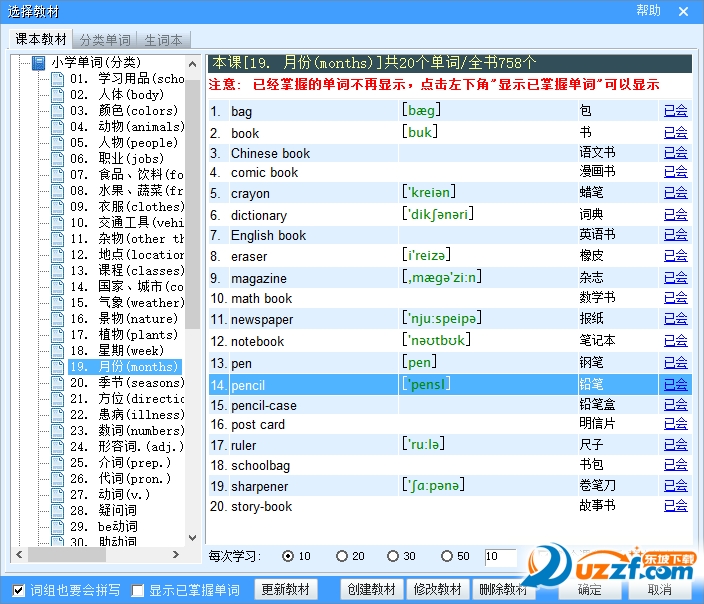Image resolution: width=704 pixels, height=604 pixels.
Task: Click the page icon for 01. 学习用品
Action: coord(57,79)
